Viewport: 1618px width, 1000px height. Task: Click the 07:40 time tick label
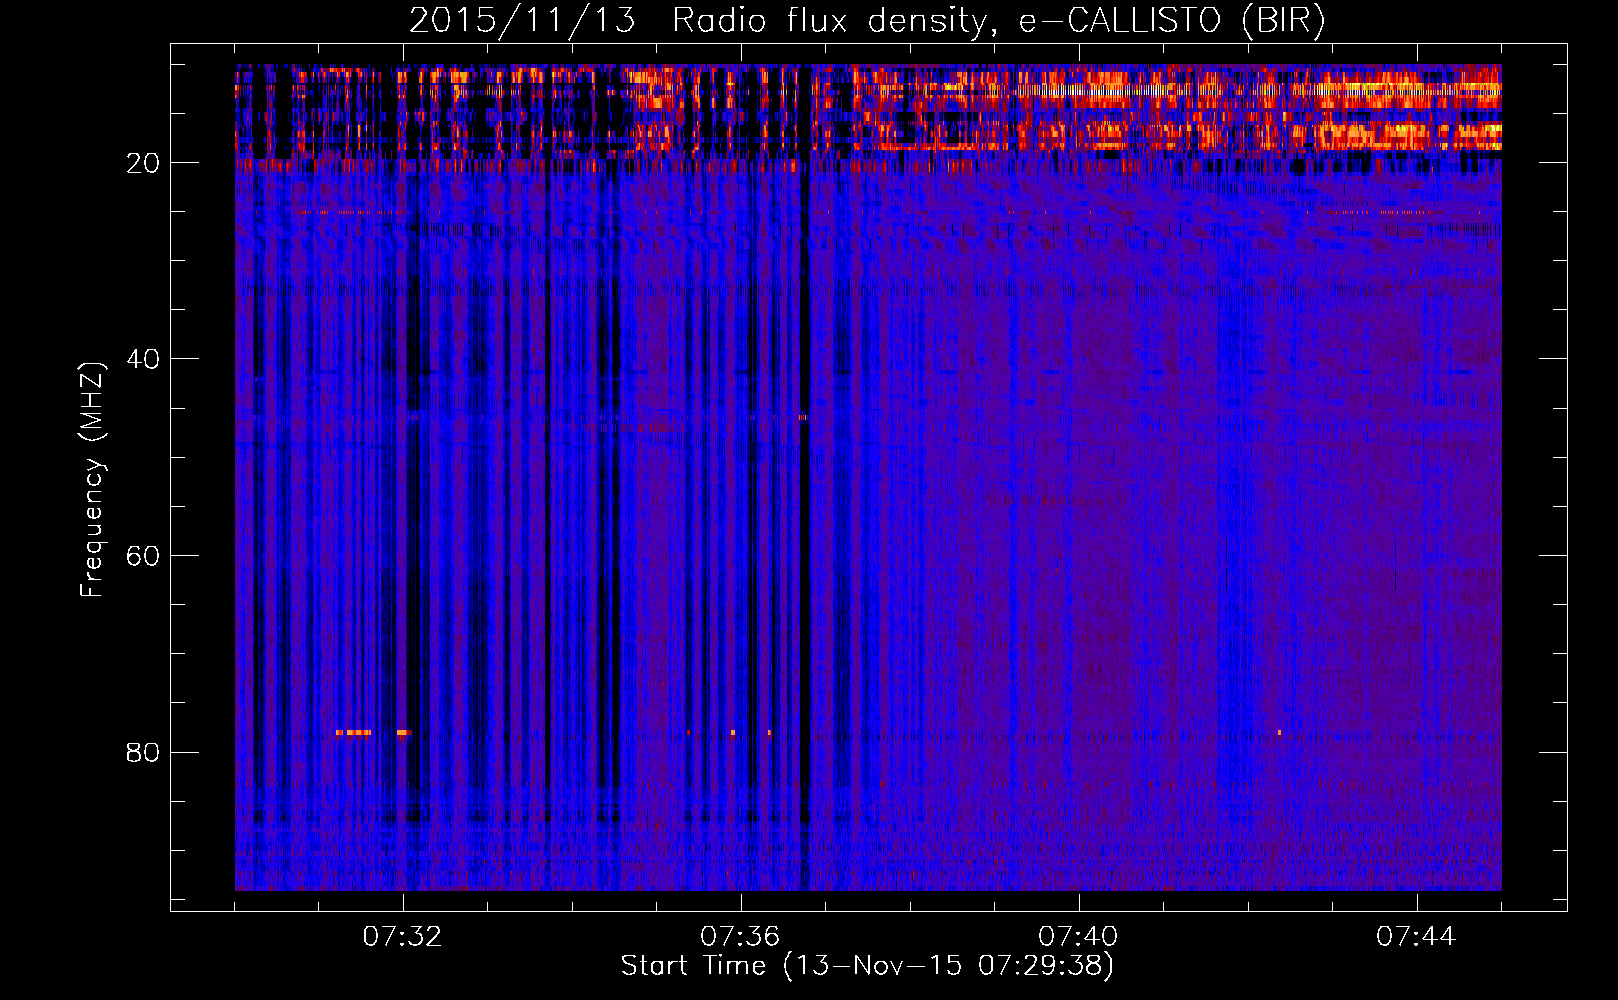[x=1078, y=937]
